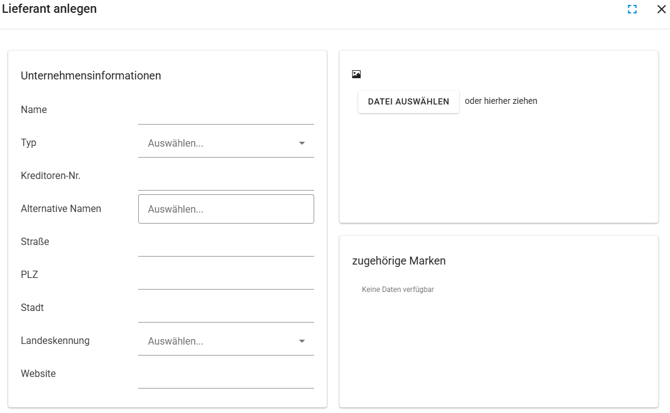
Task: Click the Lieferant anlegen dialog title
Action: tap(49, 9)
